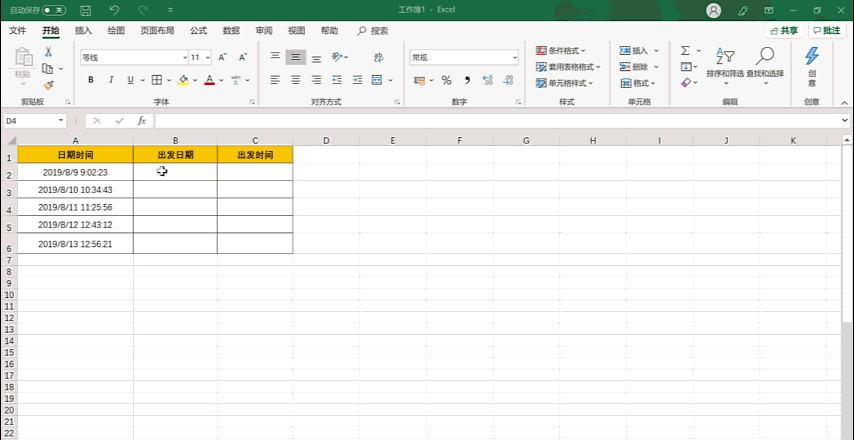Image resolution: width=854 pixels, height=440 pixels.
Task: Toggle Italic formatting
Action: point(111,80)
